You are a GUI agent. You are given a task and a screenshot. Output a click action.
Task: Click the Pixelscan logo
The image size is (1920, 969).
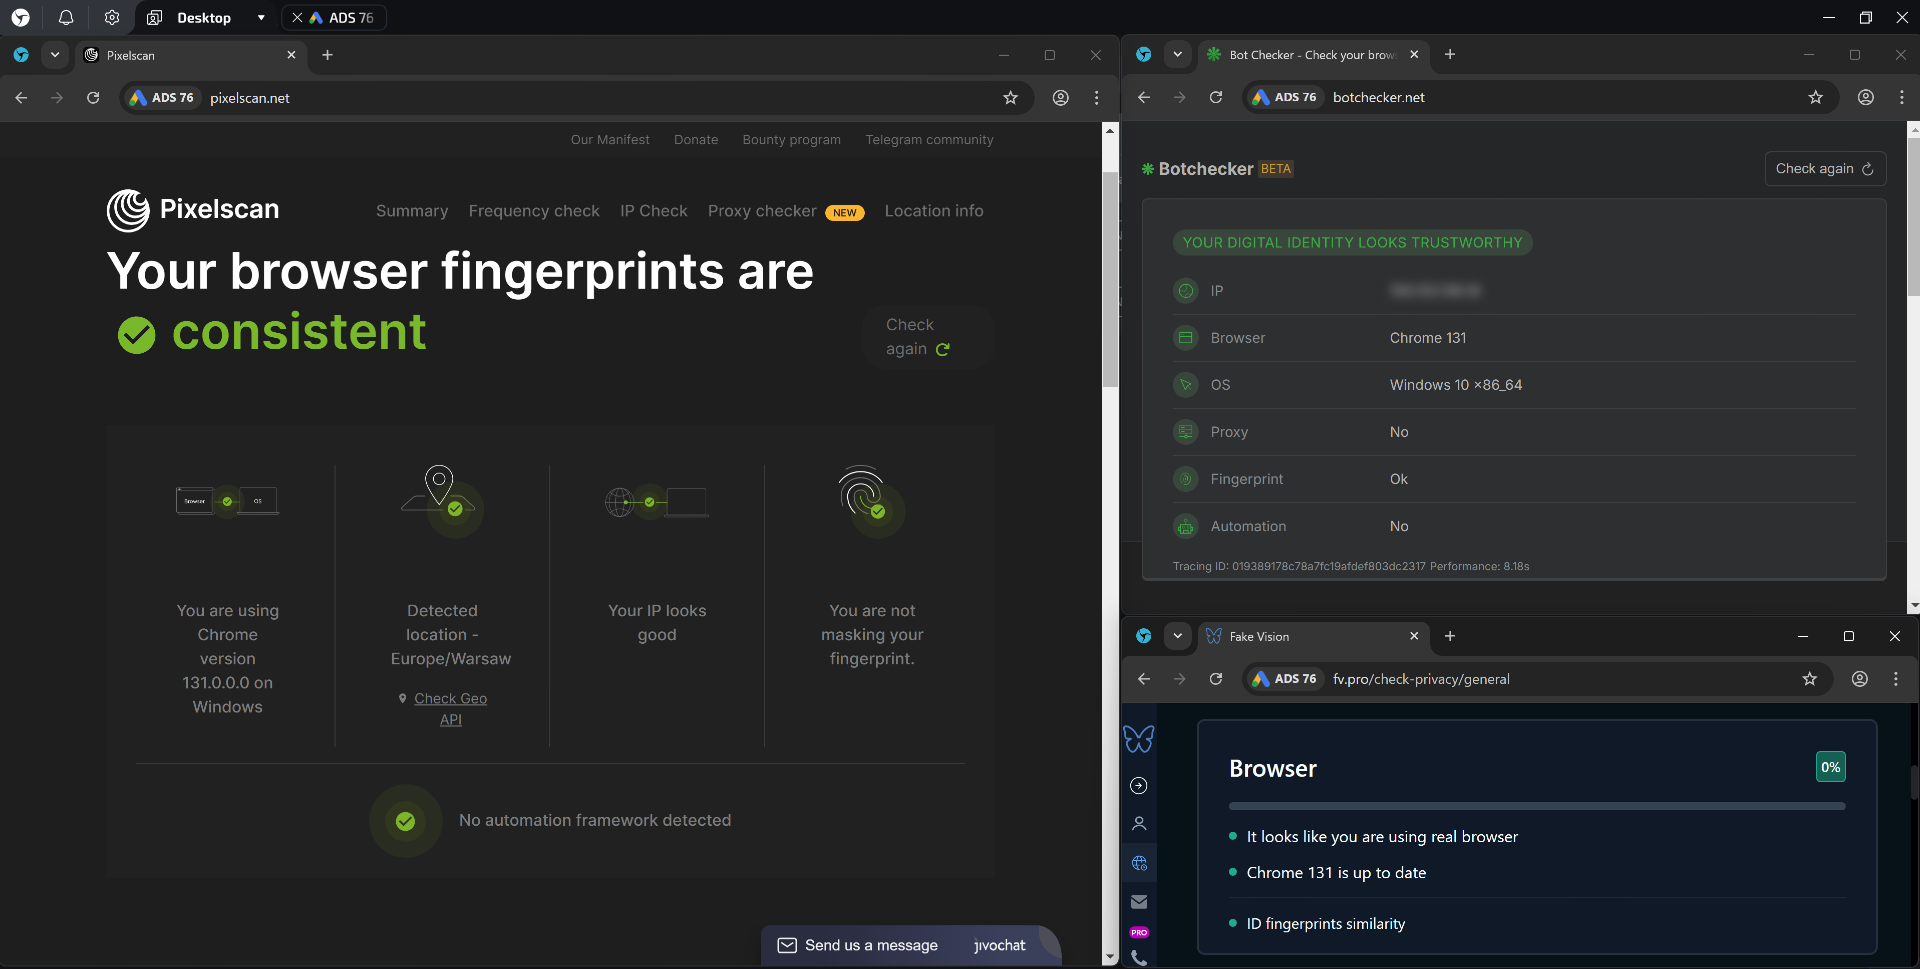[x=193, y=210]
